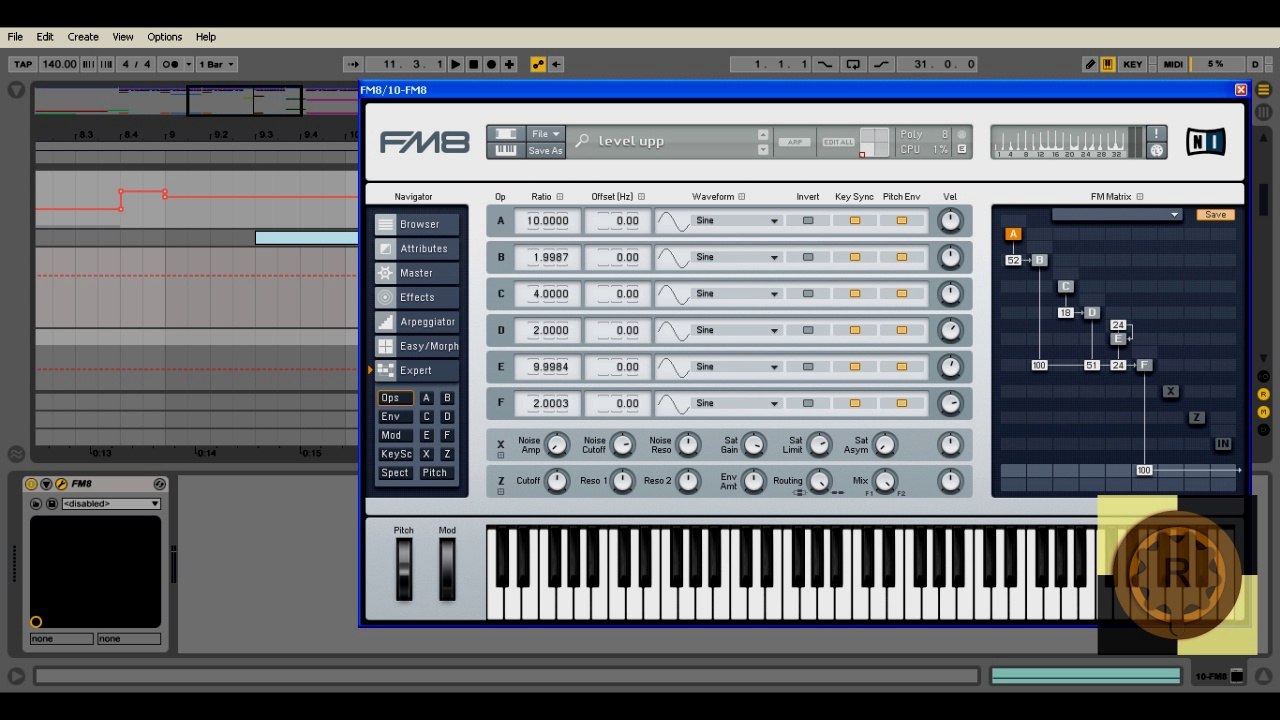
Task: Open the Easy/Morph page in Navigator
Action: [x=417, y=346]
